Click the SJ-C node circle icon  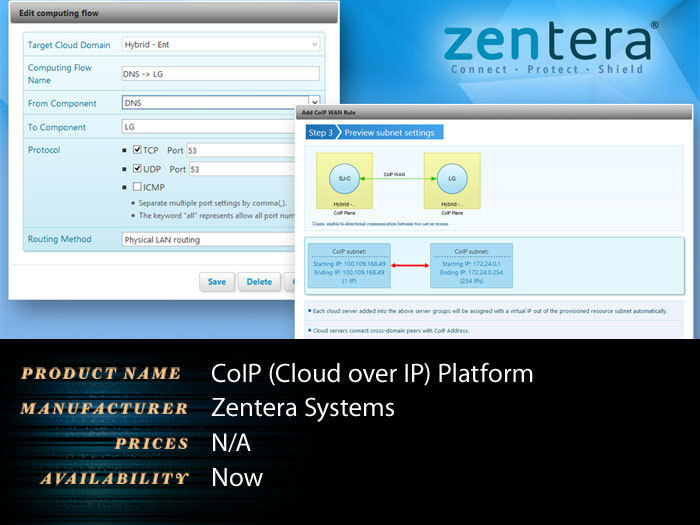[344, 179]
